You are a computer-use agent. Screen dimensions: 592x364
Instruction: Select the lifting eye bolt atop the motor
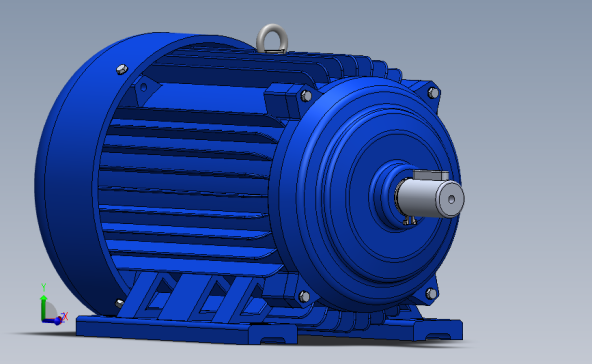(272, 39)
